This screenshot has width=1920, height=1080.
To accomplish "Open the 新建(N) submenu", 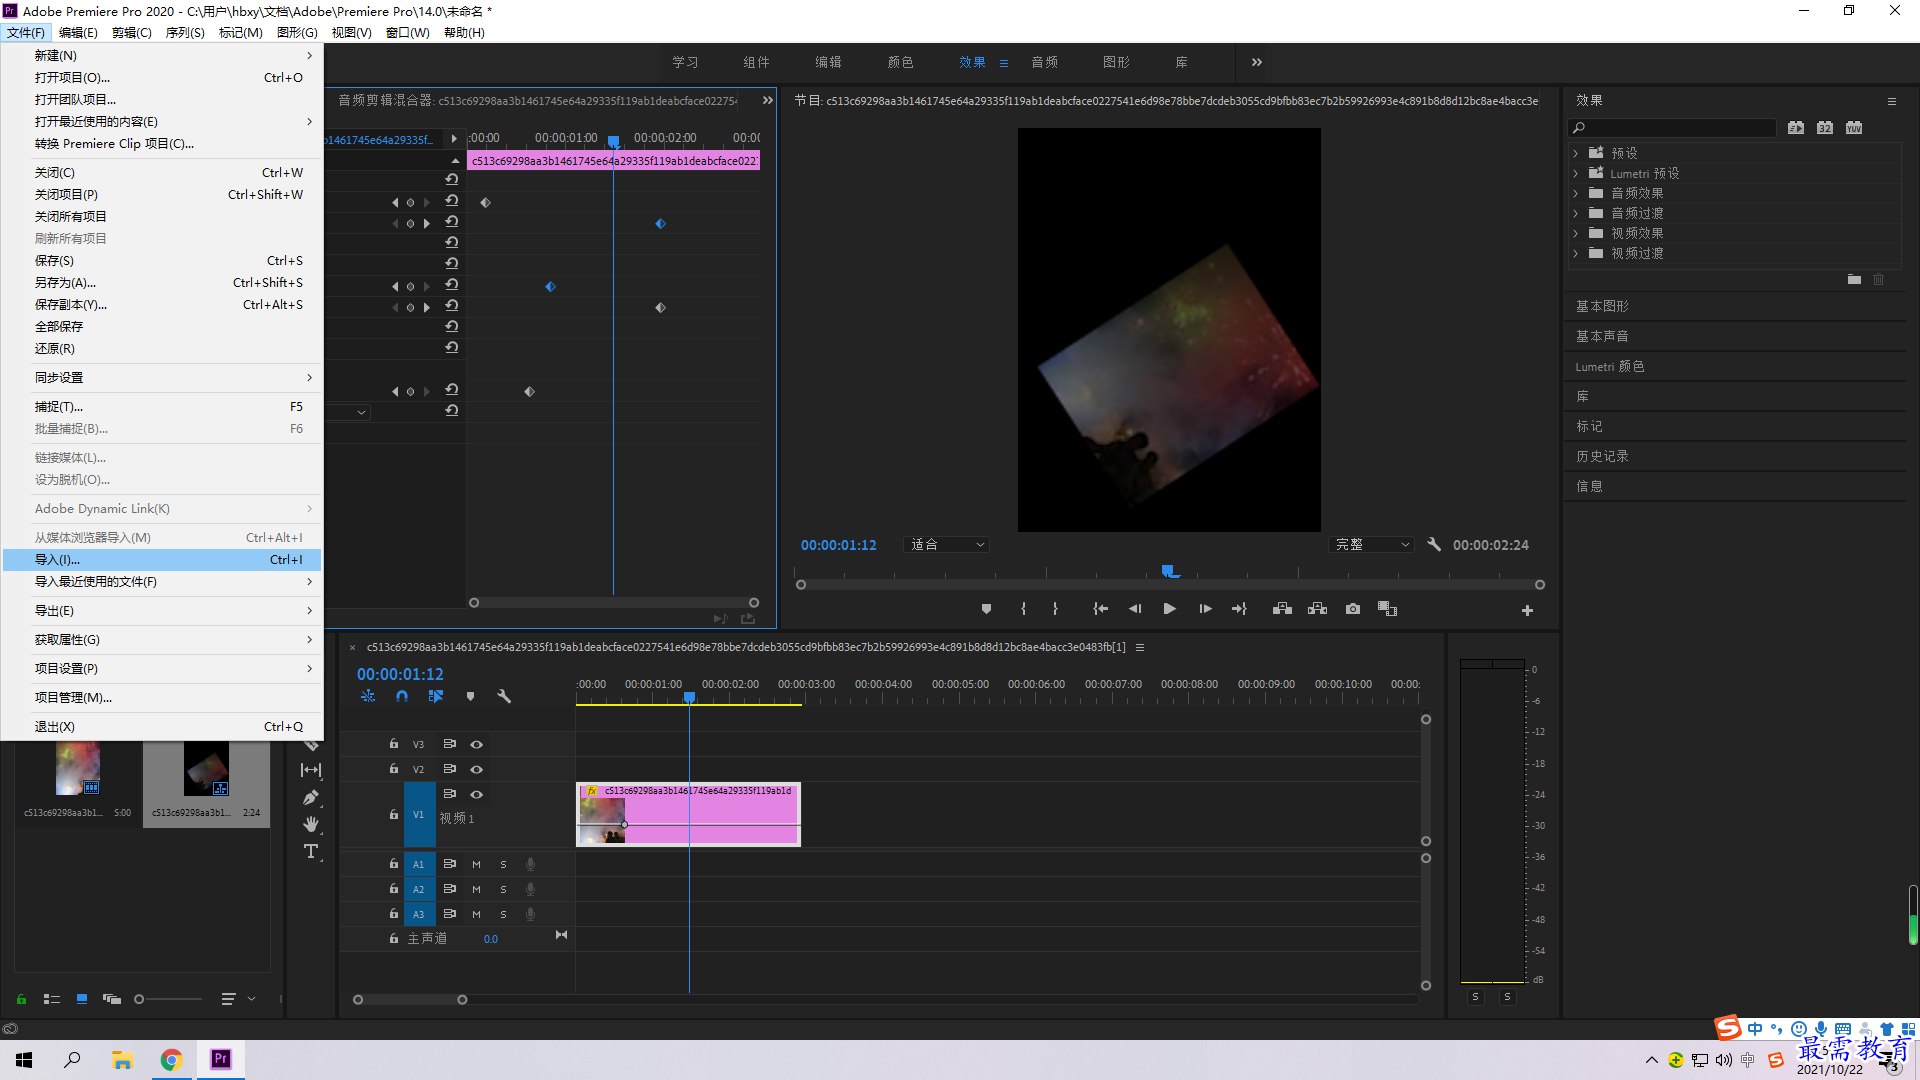I will point(162,56).
